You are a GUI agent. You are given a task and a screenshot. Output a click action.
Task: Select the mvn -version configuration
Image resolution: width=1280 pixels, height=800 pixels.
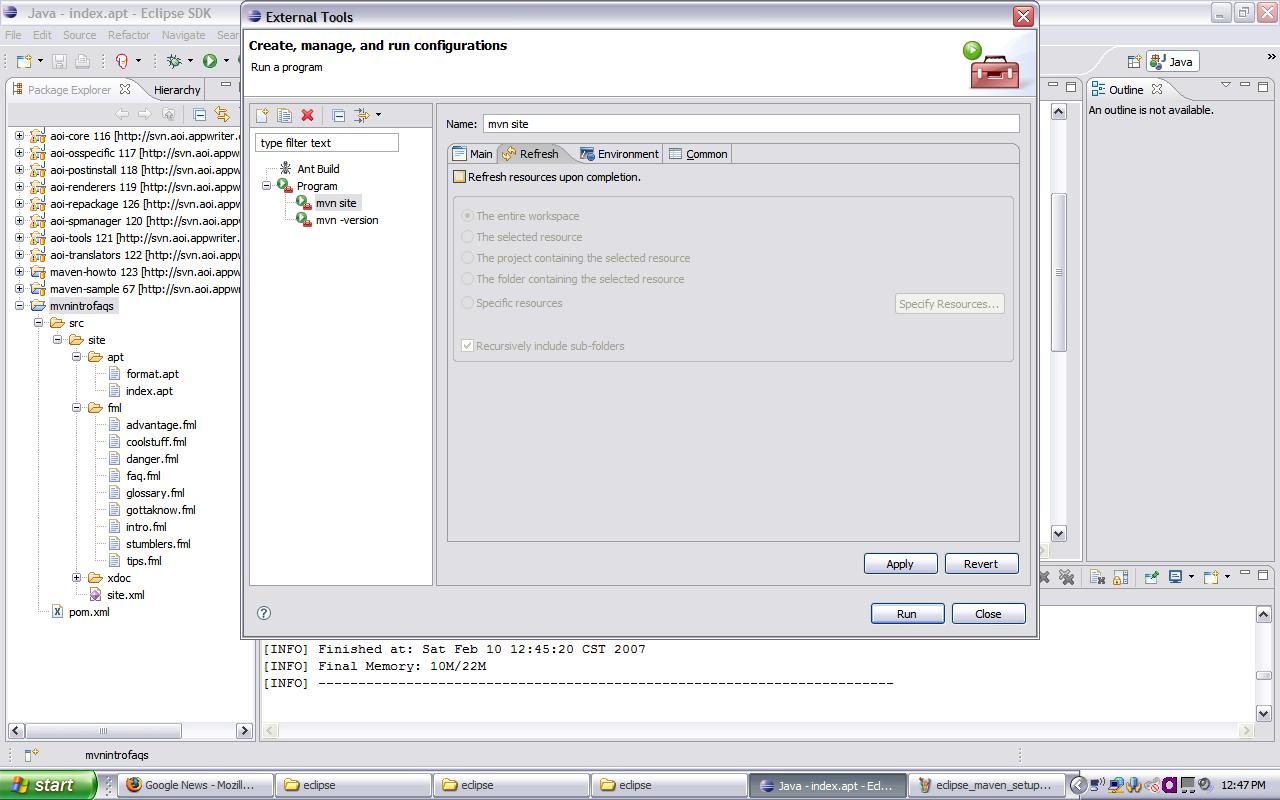coord(346,220)
